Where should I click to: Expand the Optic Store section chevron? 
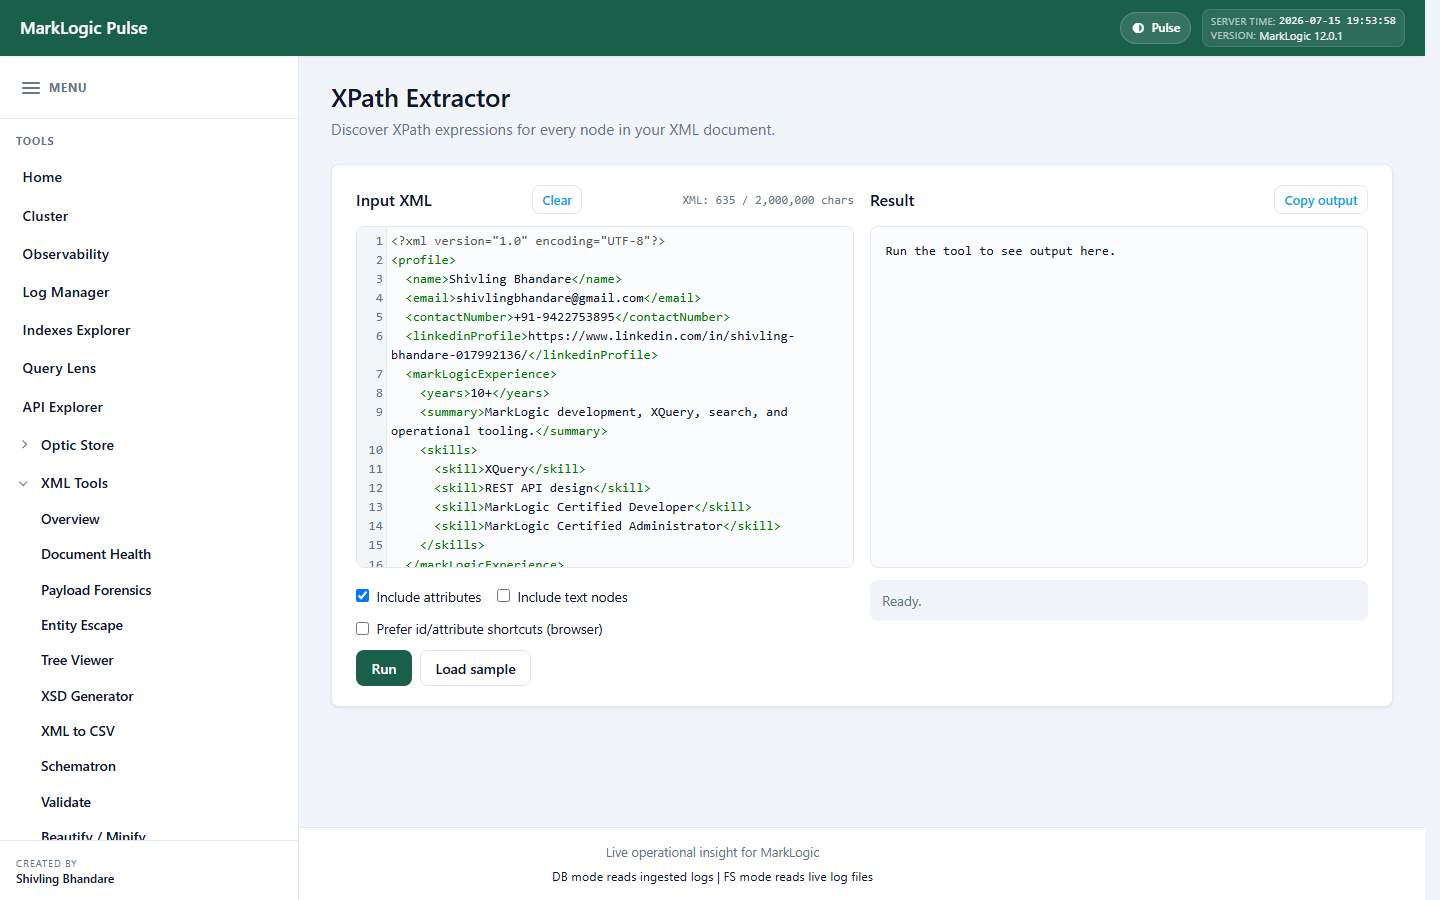click(x=25, y=445)
